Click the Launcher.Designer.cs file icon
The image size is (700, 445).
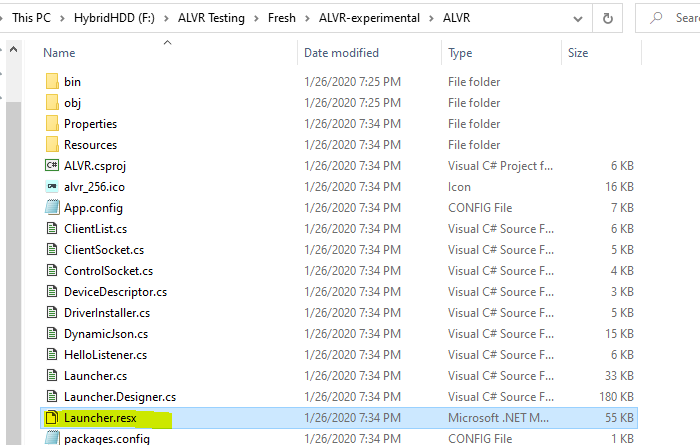point(52,396)
